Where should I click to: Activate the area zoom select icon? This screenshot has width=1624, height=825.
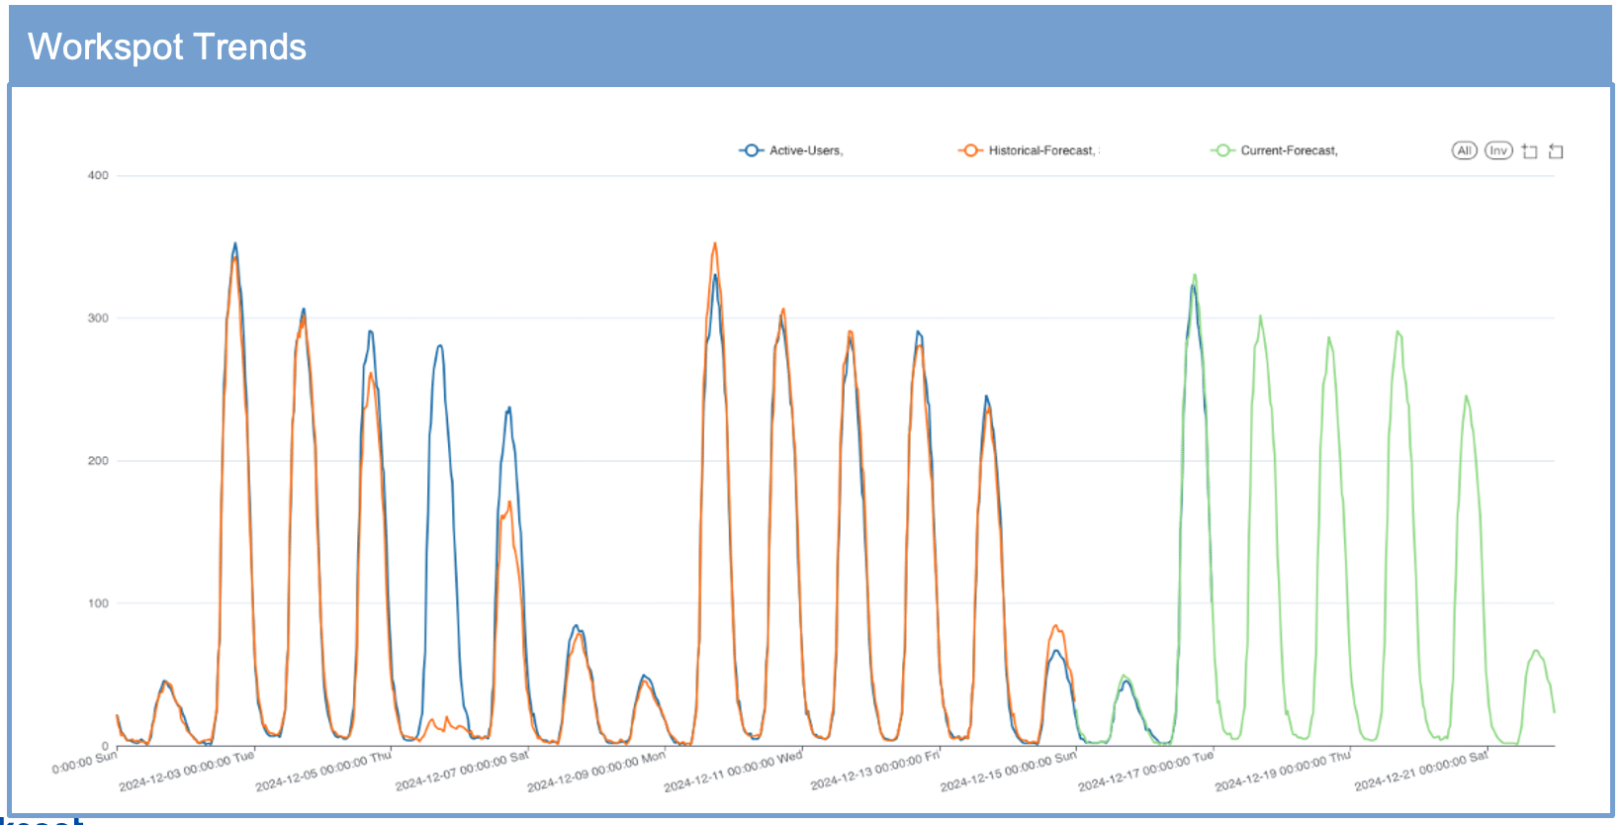[1529, 151]
